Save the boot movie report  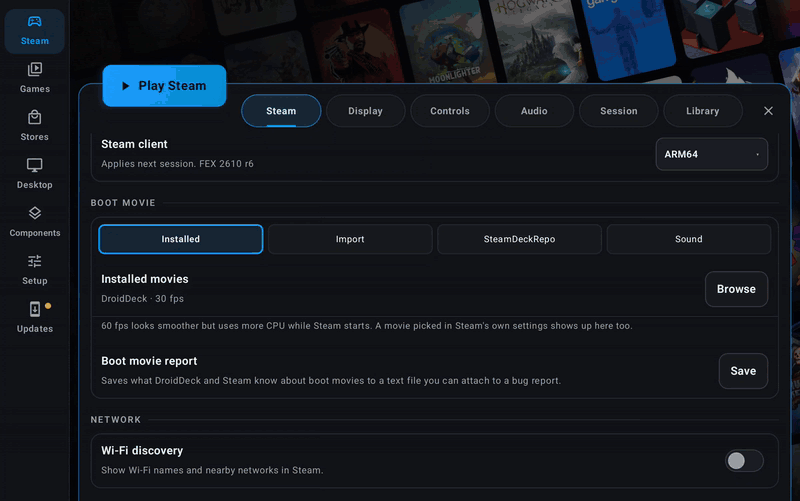[743, 371]
